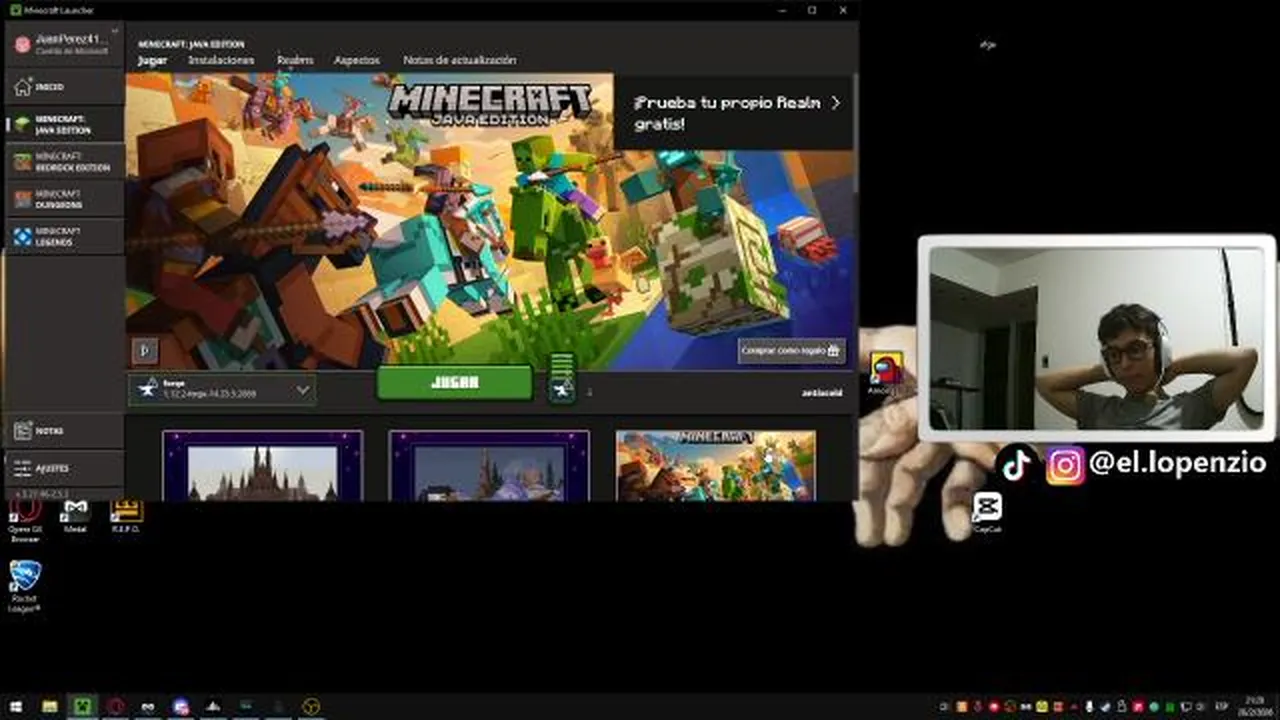
Task: Click the yellow steering wheel taskbar icon
Action: 311,707
